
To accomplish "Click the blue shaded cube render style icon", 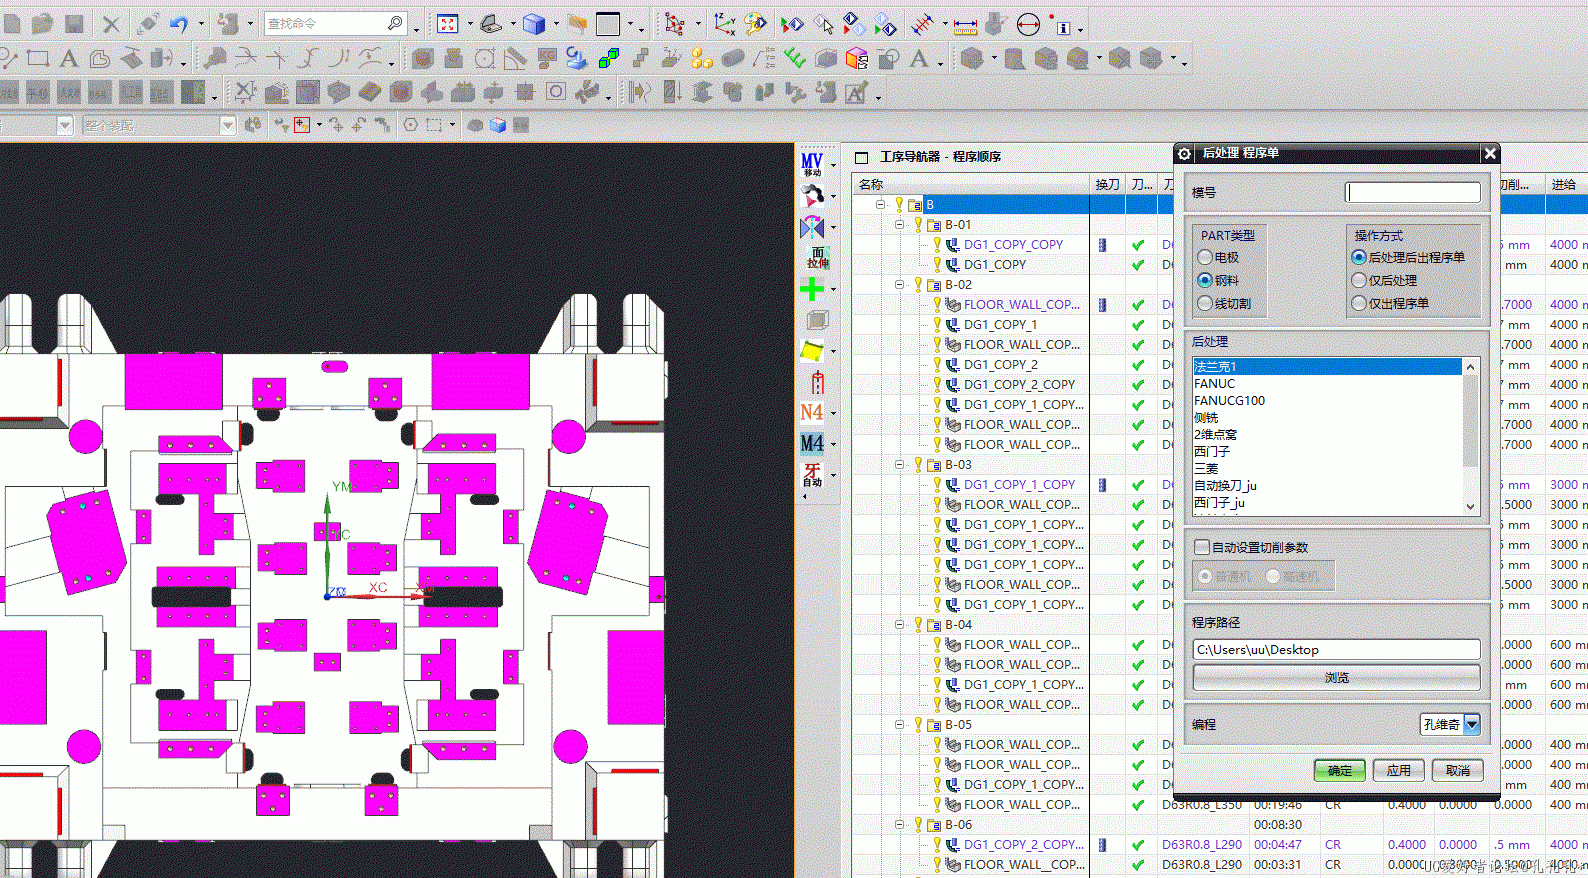I will click(x=535, y=24).
